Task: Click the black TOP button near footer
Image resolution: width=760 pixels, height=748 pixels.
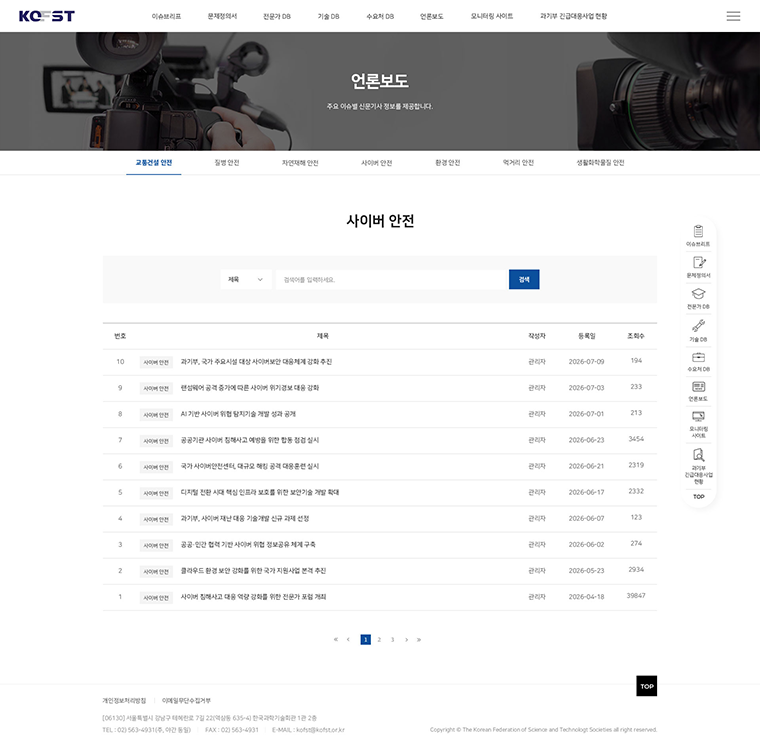Action: click(647, 685)
